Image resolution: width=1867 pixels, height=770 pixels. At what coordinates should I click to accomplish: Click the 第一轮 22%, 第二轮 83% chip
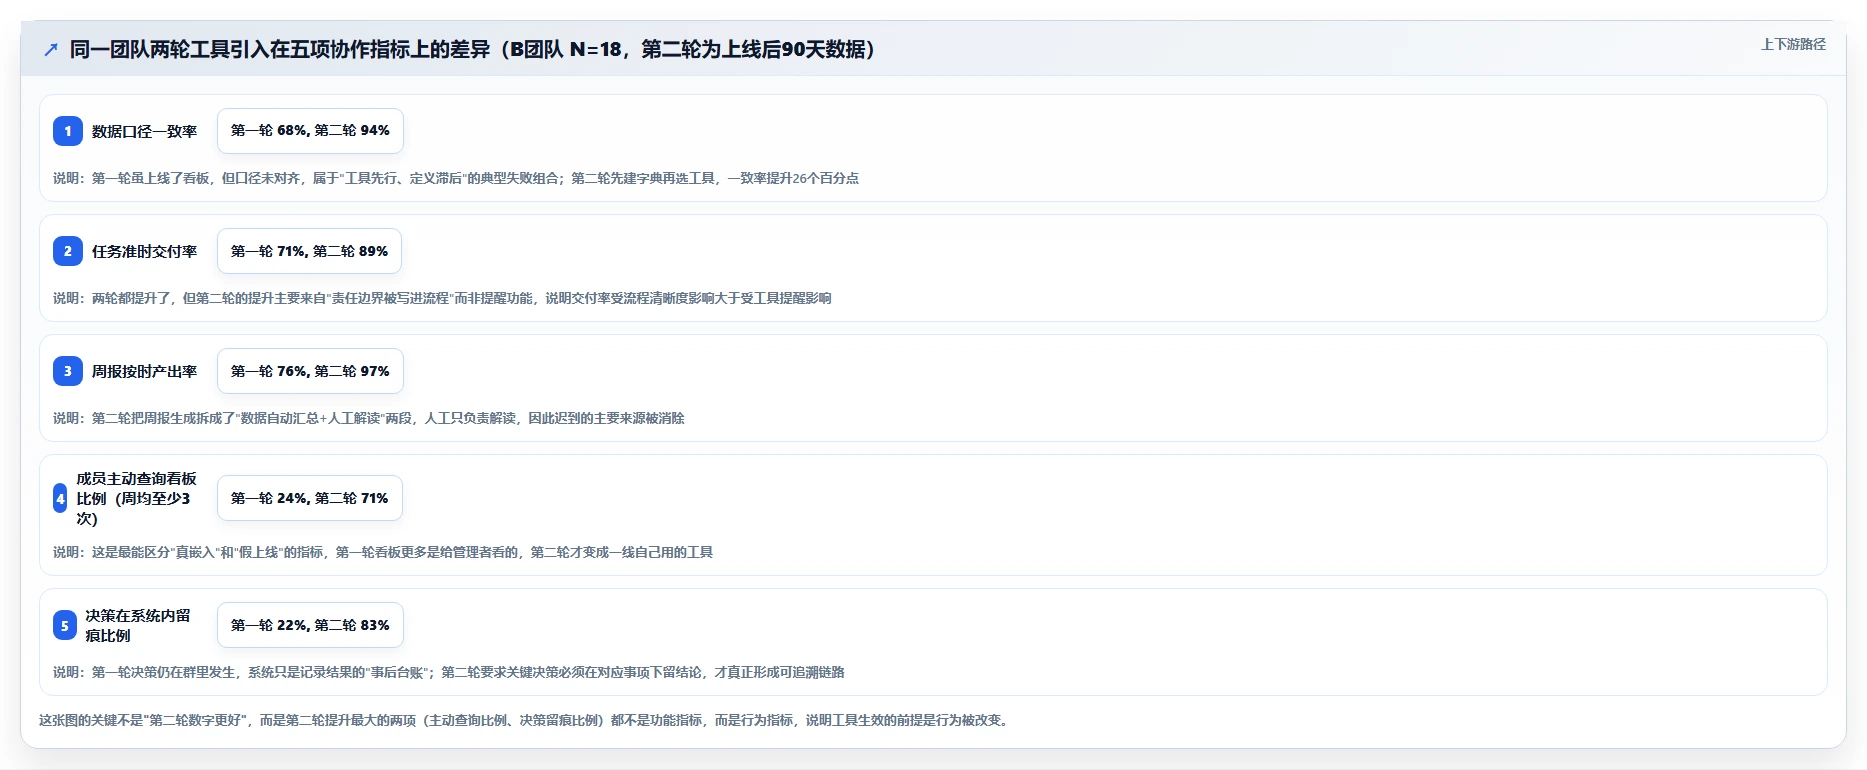310,625
